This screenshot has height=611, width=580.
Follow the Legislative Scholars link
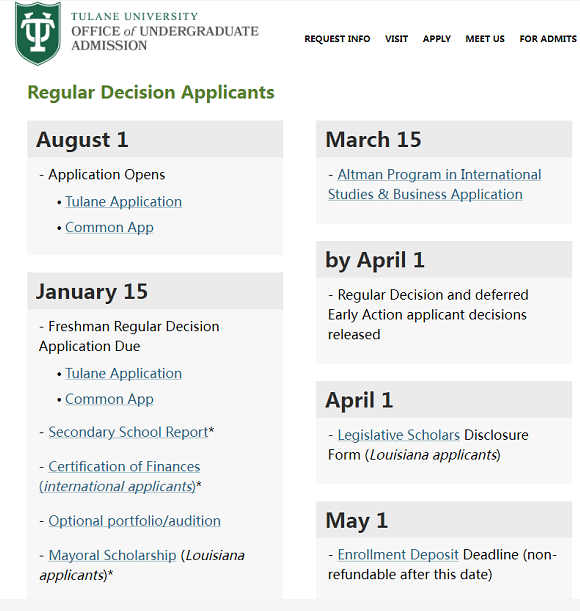[399, 435]
